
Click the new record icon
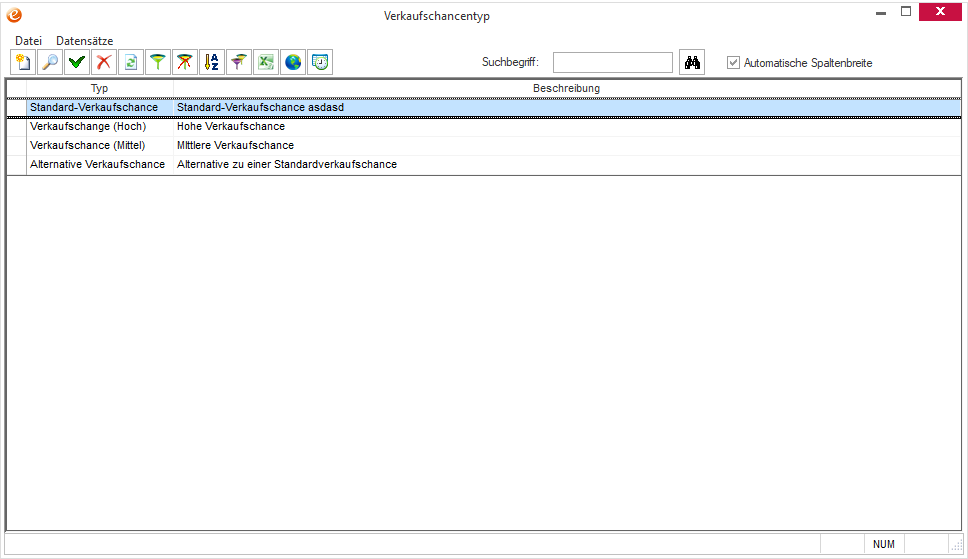pyautogui.click(x=23, y=62)
